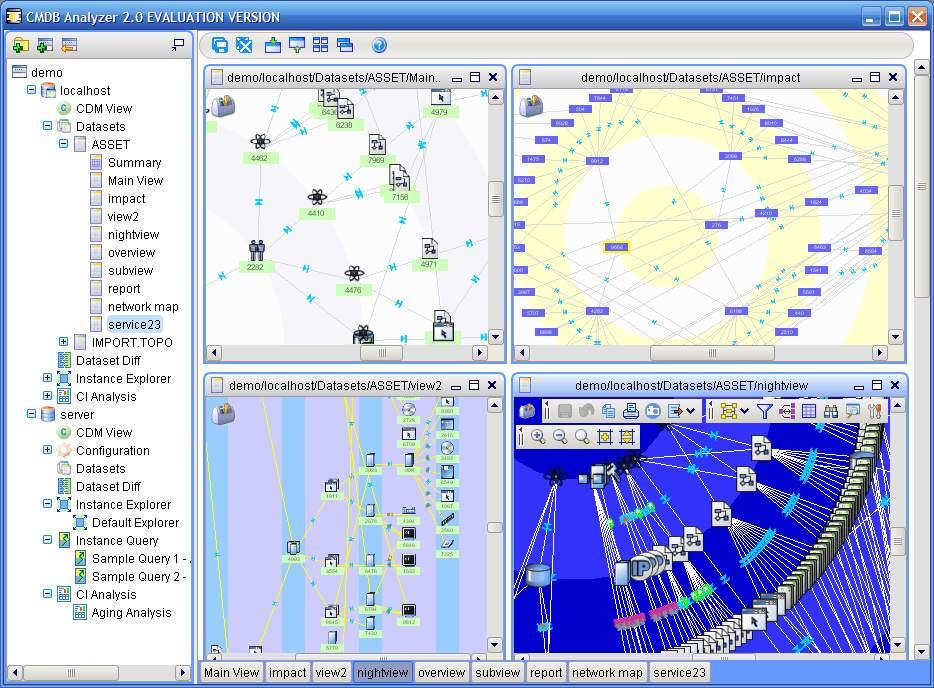934x688 pixels.
Task: Click the purple collapse nodes icon in nightview
Action: click(787, 411)
